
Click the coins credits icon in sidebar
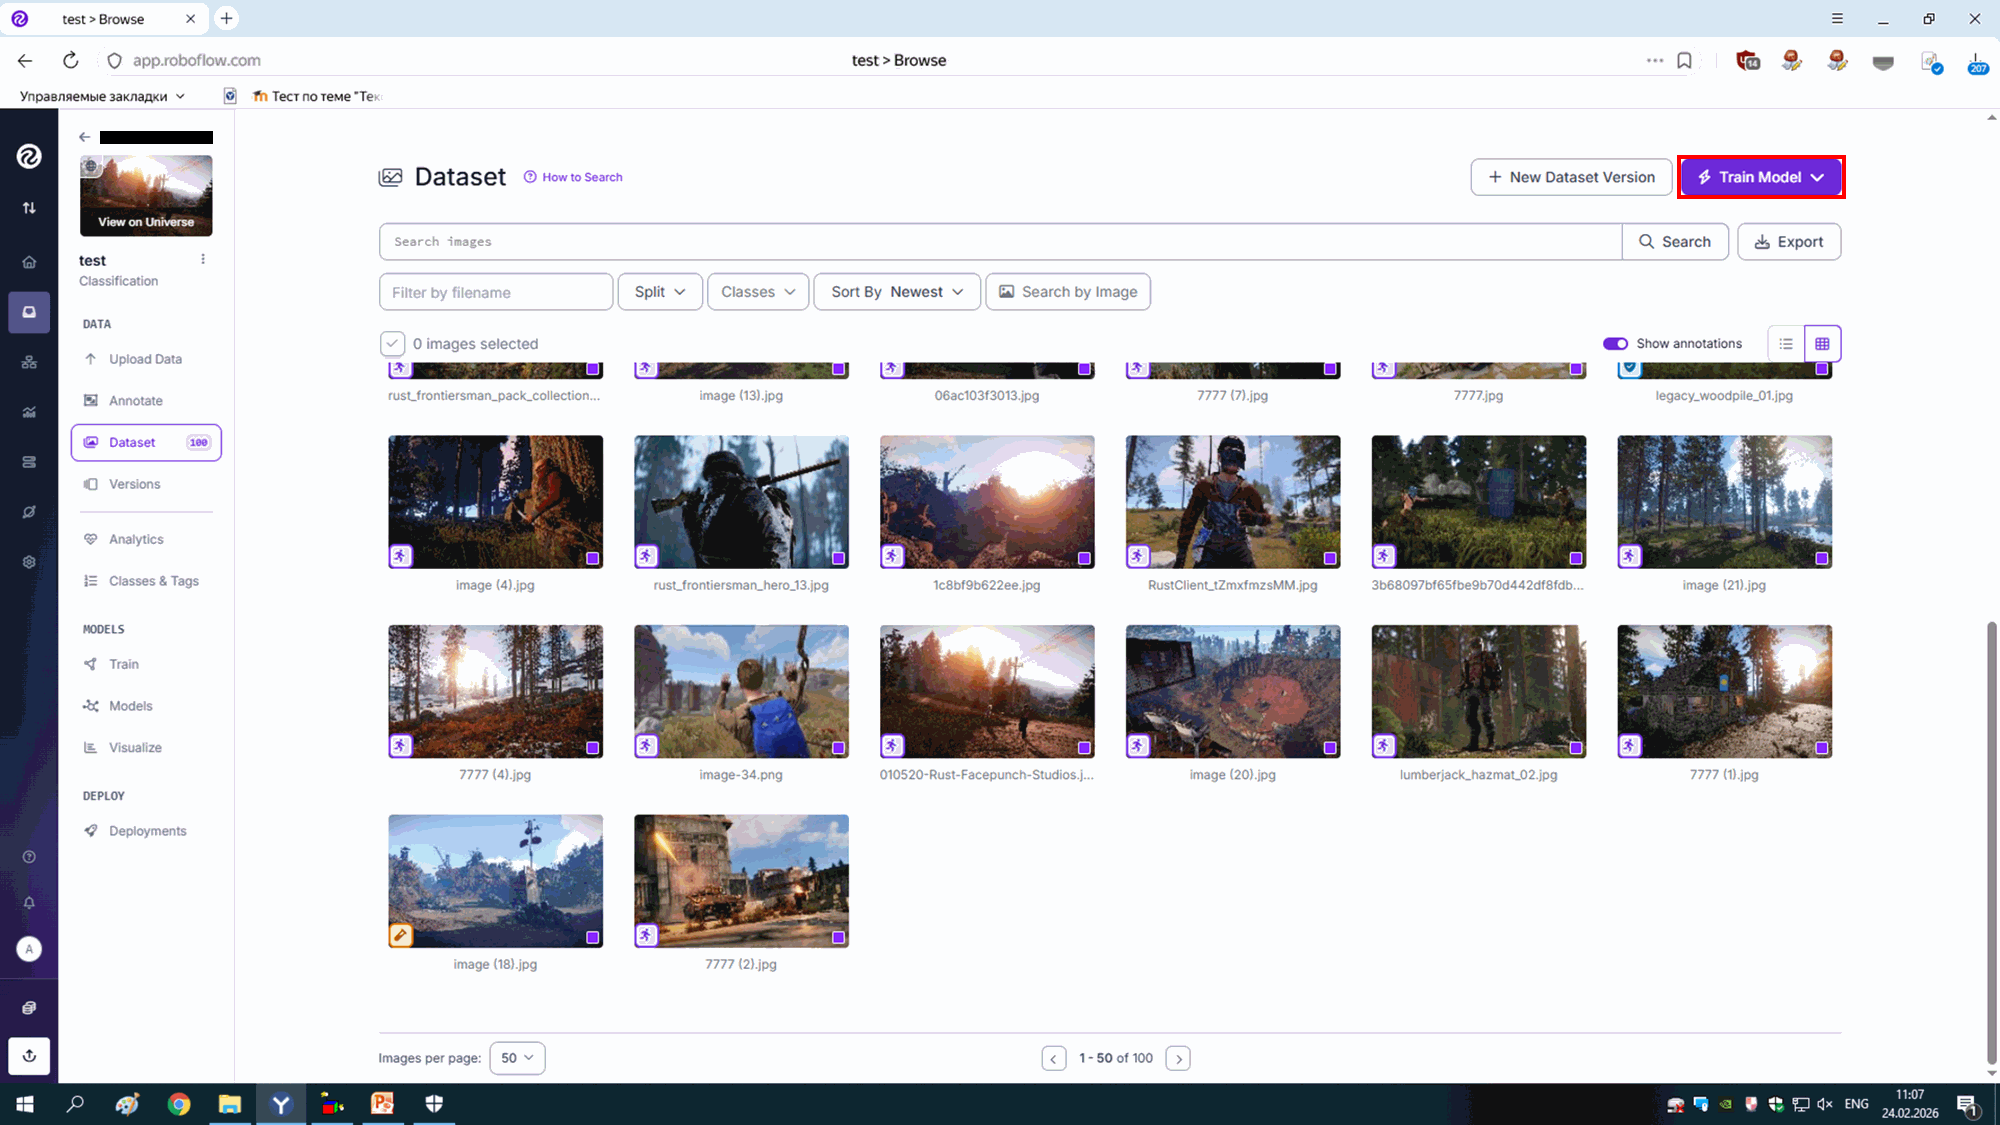(x=29, y=1007)
